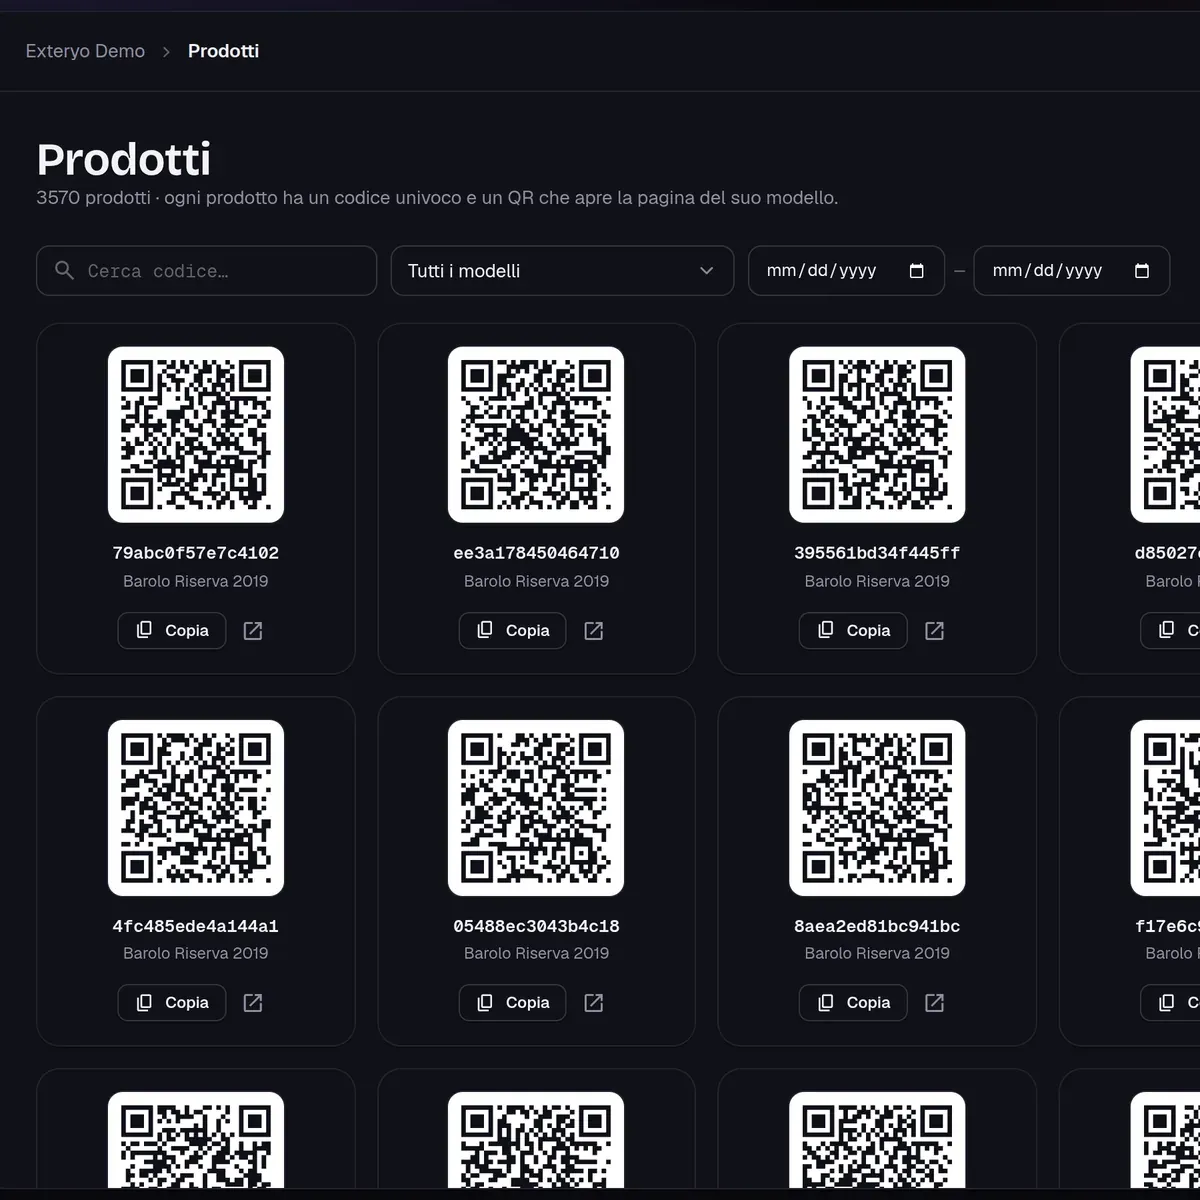Viewport: 1200px width, 1200px height.
Task: Select QR code of ee3a178450464710
Action: point(536,435)
